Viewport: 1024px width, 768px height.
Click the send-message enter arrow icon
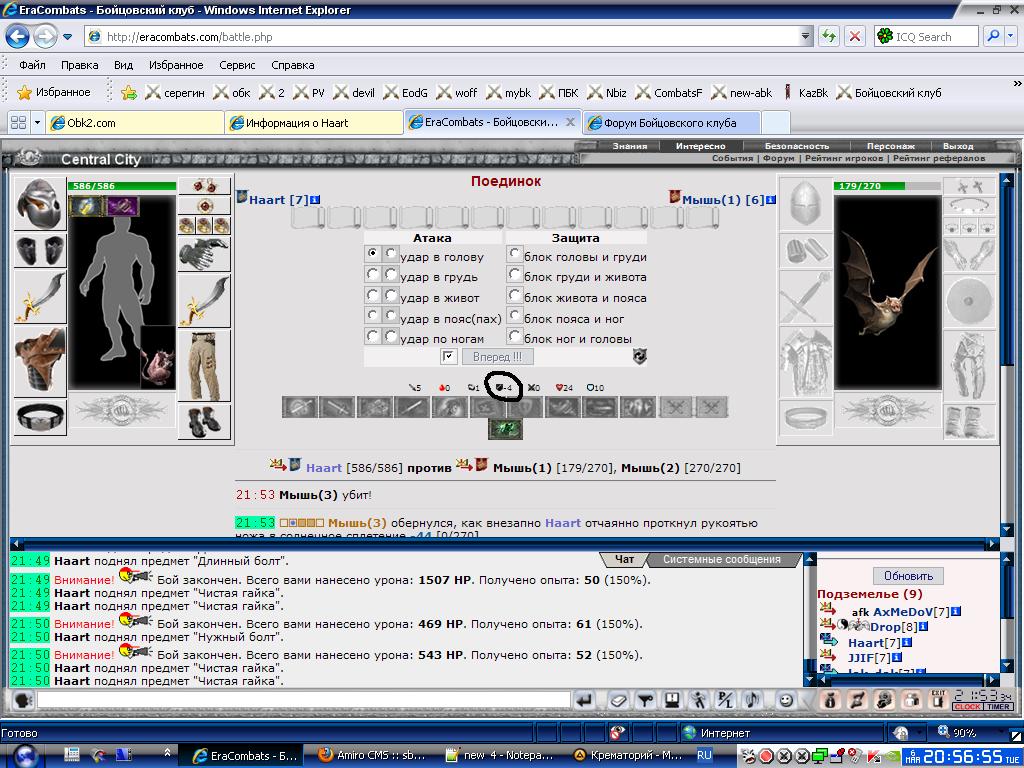coord(585,700)
